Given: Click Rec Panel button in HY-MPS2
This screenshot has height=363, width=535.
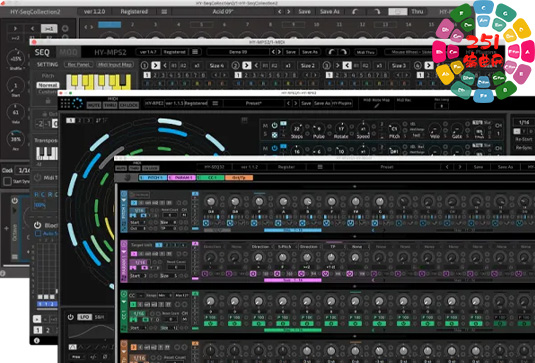Looking at the screenshot, I should pyautogui.click(x=78, y=64).
